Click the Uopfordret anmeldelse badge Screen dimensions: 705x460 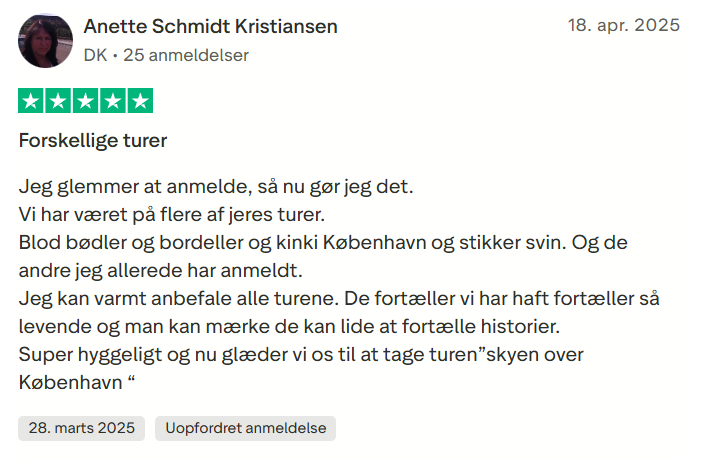click(246, 428)
